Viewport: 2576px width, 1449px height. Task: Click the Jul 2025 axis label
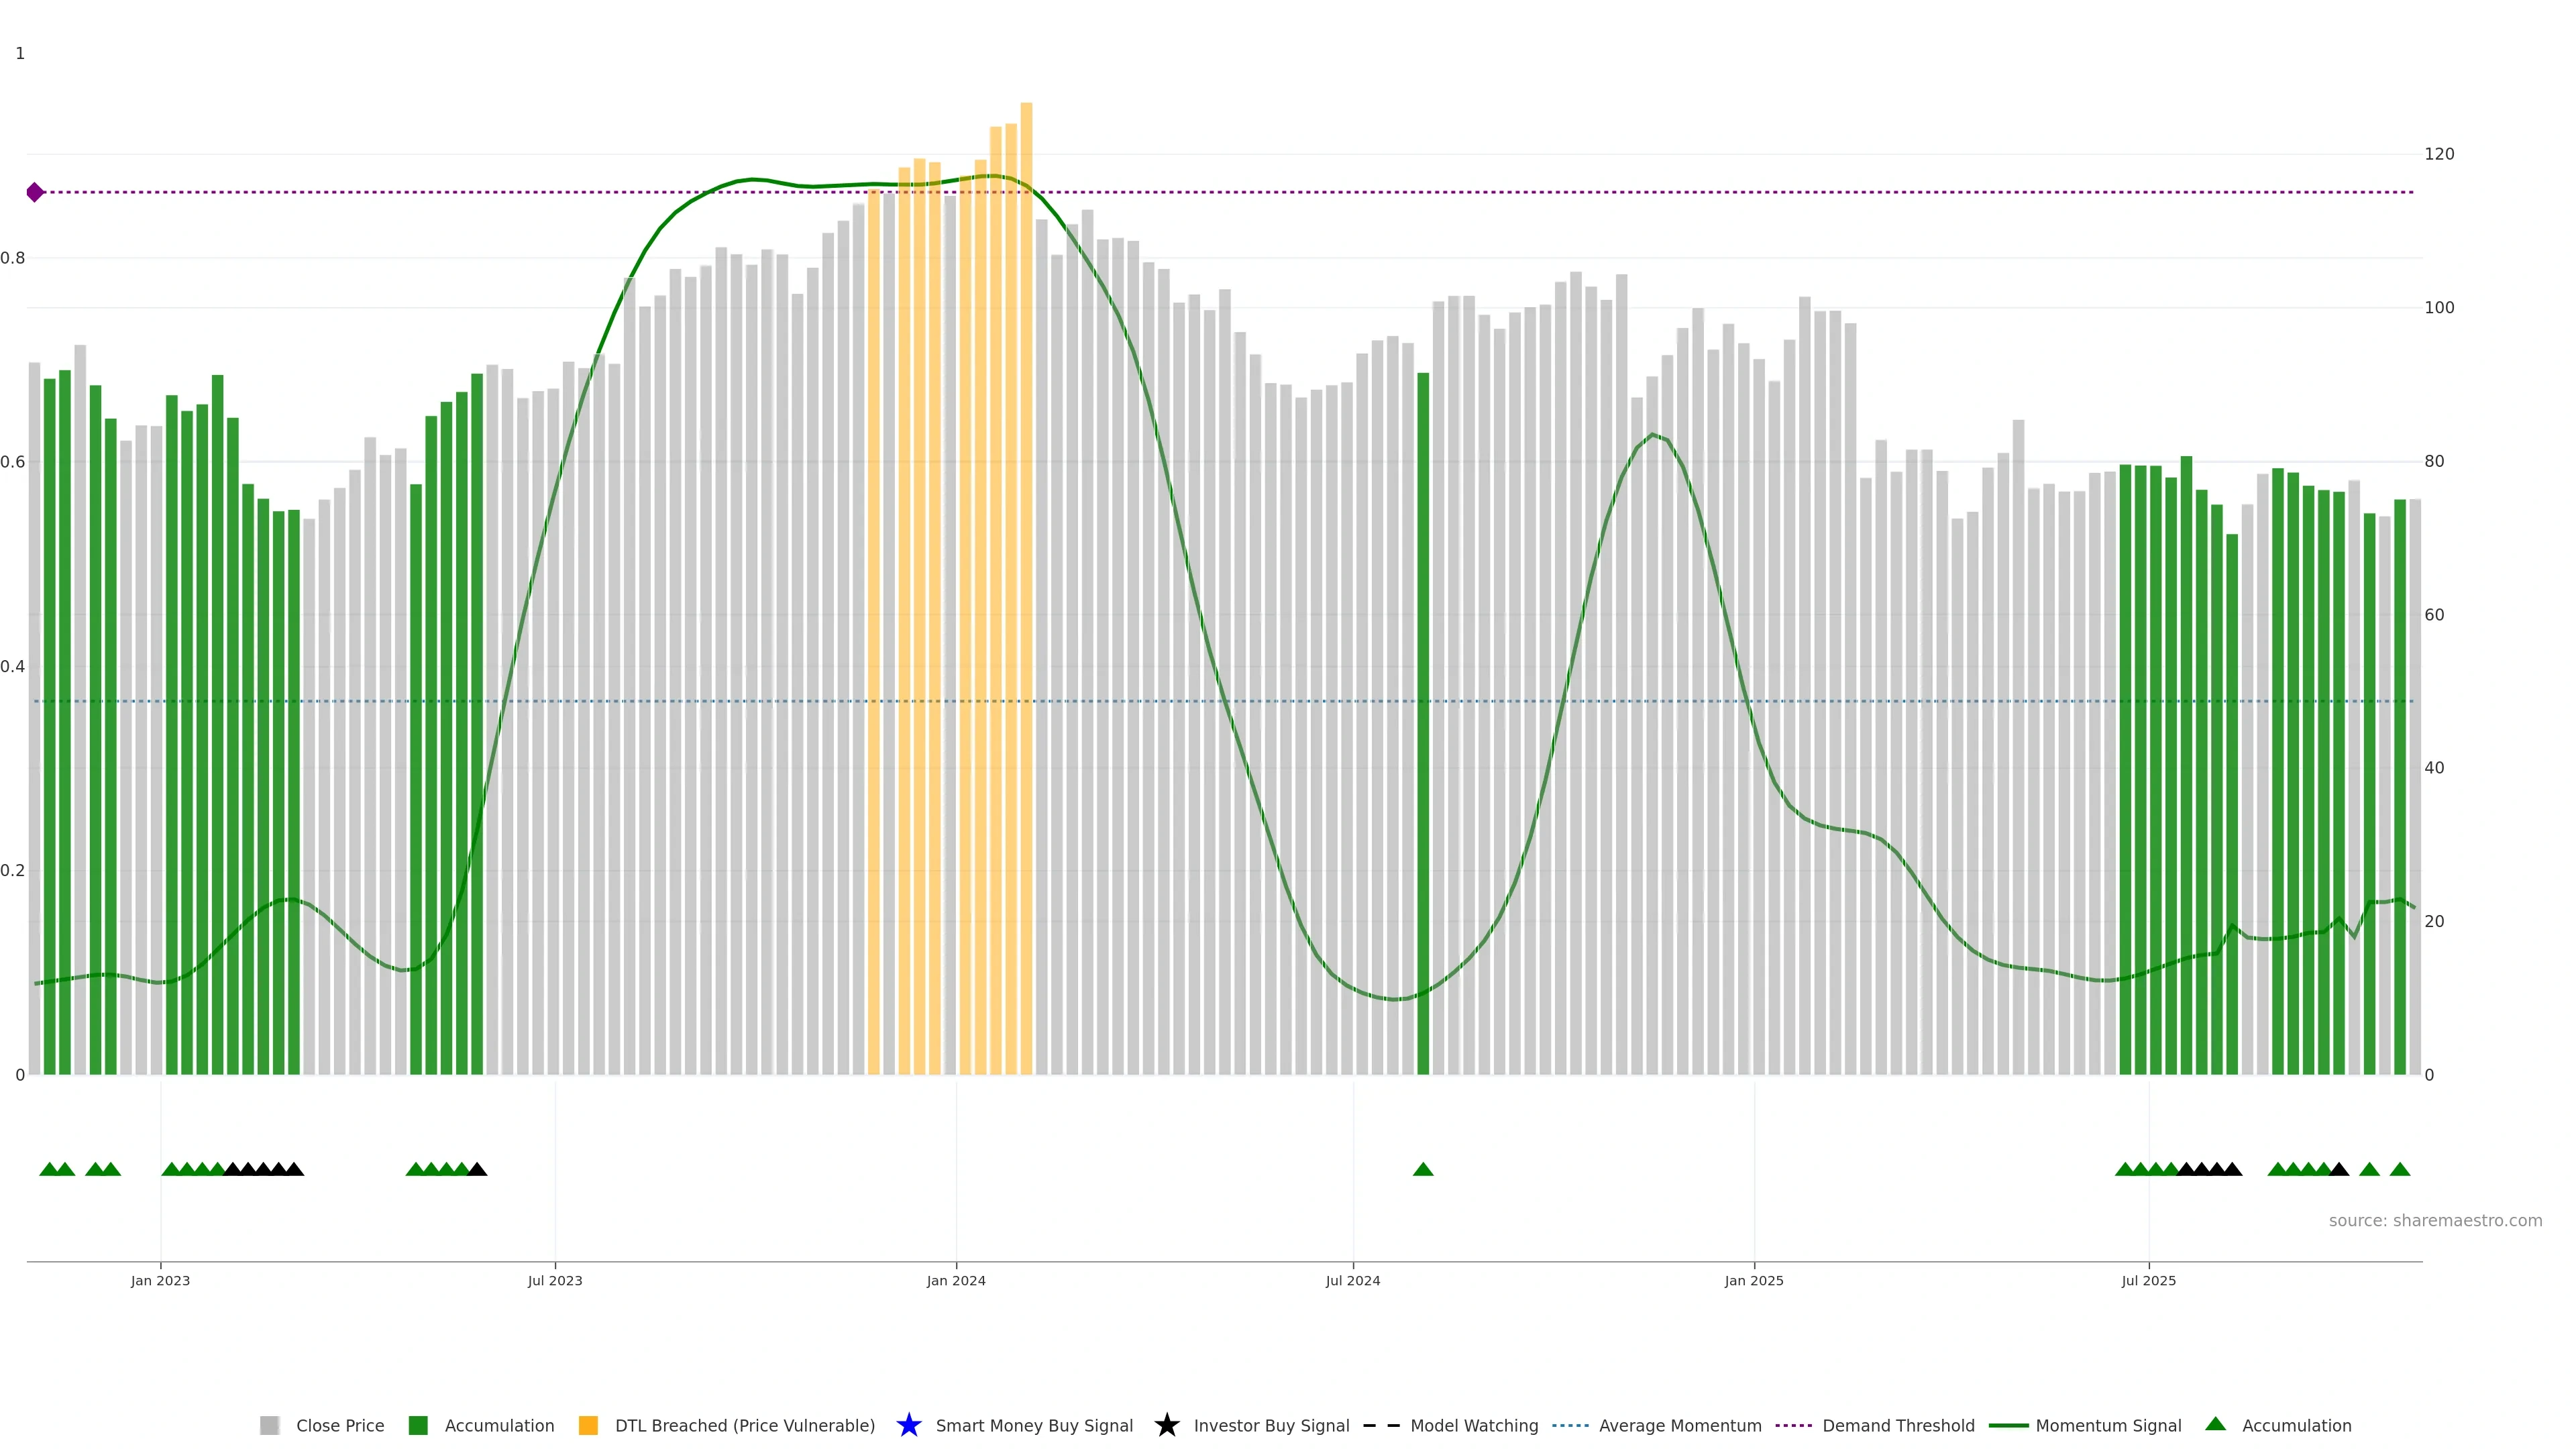point(2148,1280)
